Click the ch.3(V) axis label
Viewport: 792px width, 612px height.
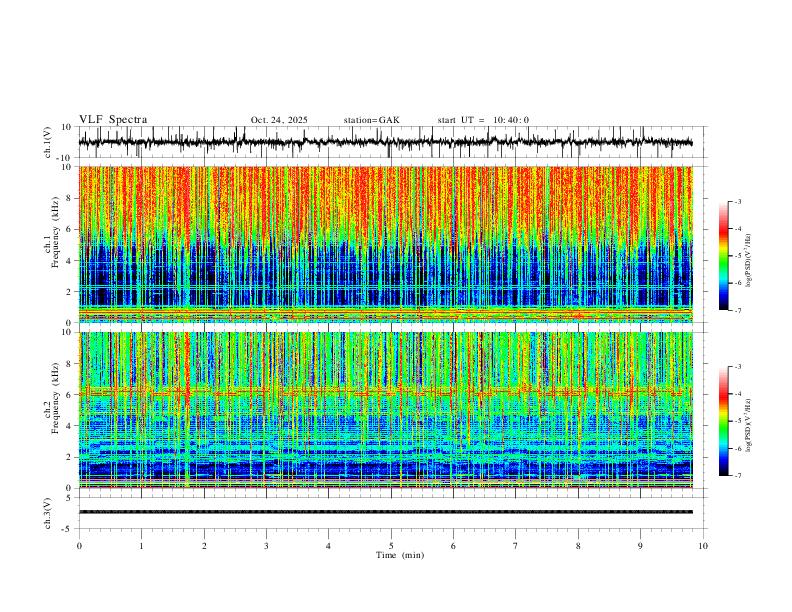(48, 513)
